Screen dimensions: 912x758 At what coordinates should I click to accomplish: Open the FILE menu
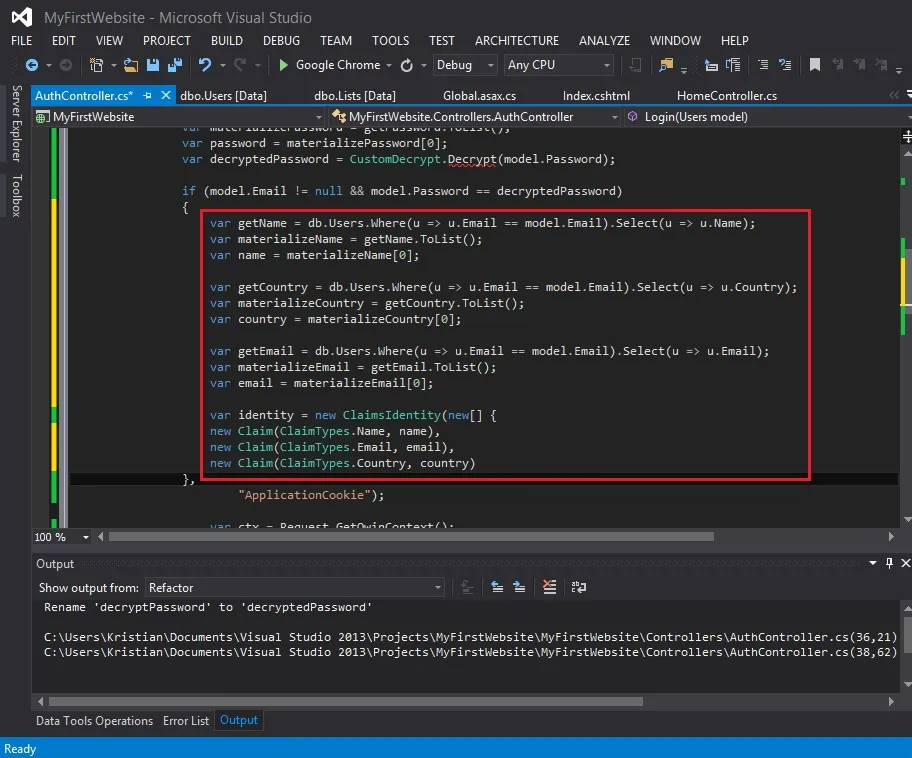coord(22,41)
